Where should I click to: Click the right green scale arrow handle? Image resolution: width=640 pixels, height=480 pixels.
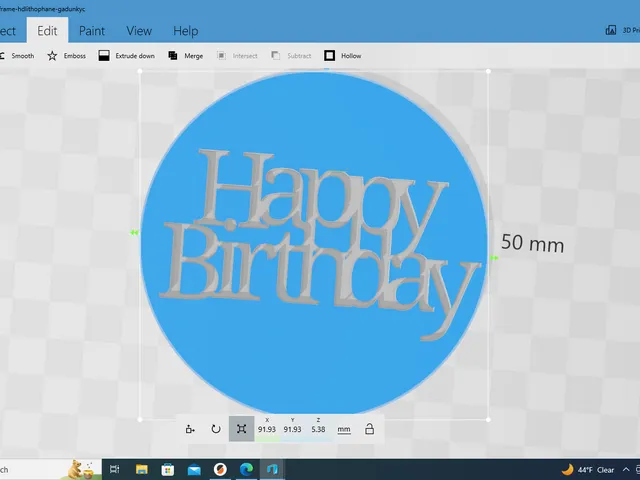click(x=494, y=258)
